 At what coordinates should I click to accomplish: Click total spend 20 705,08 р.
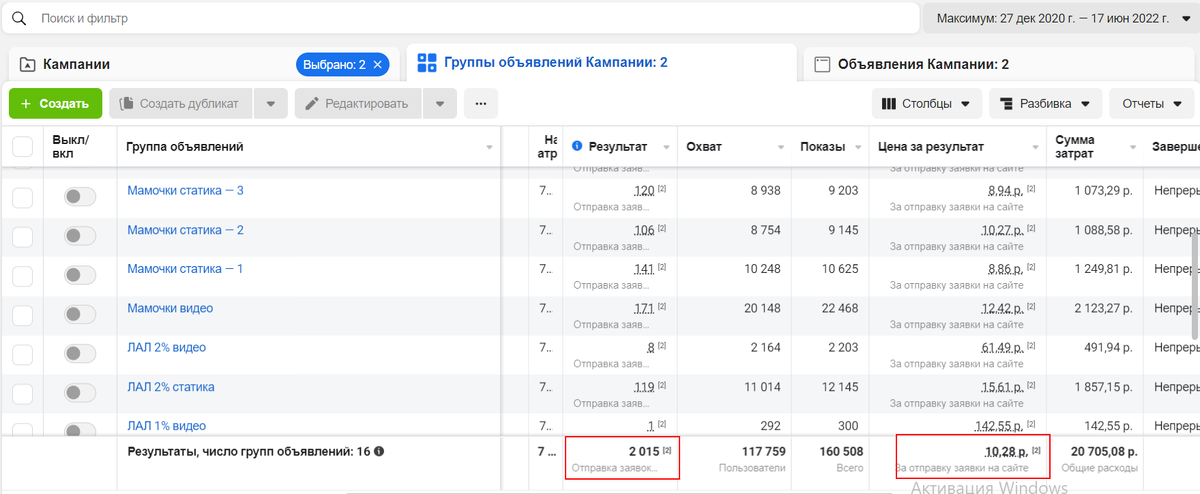1104,451
